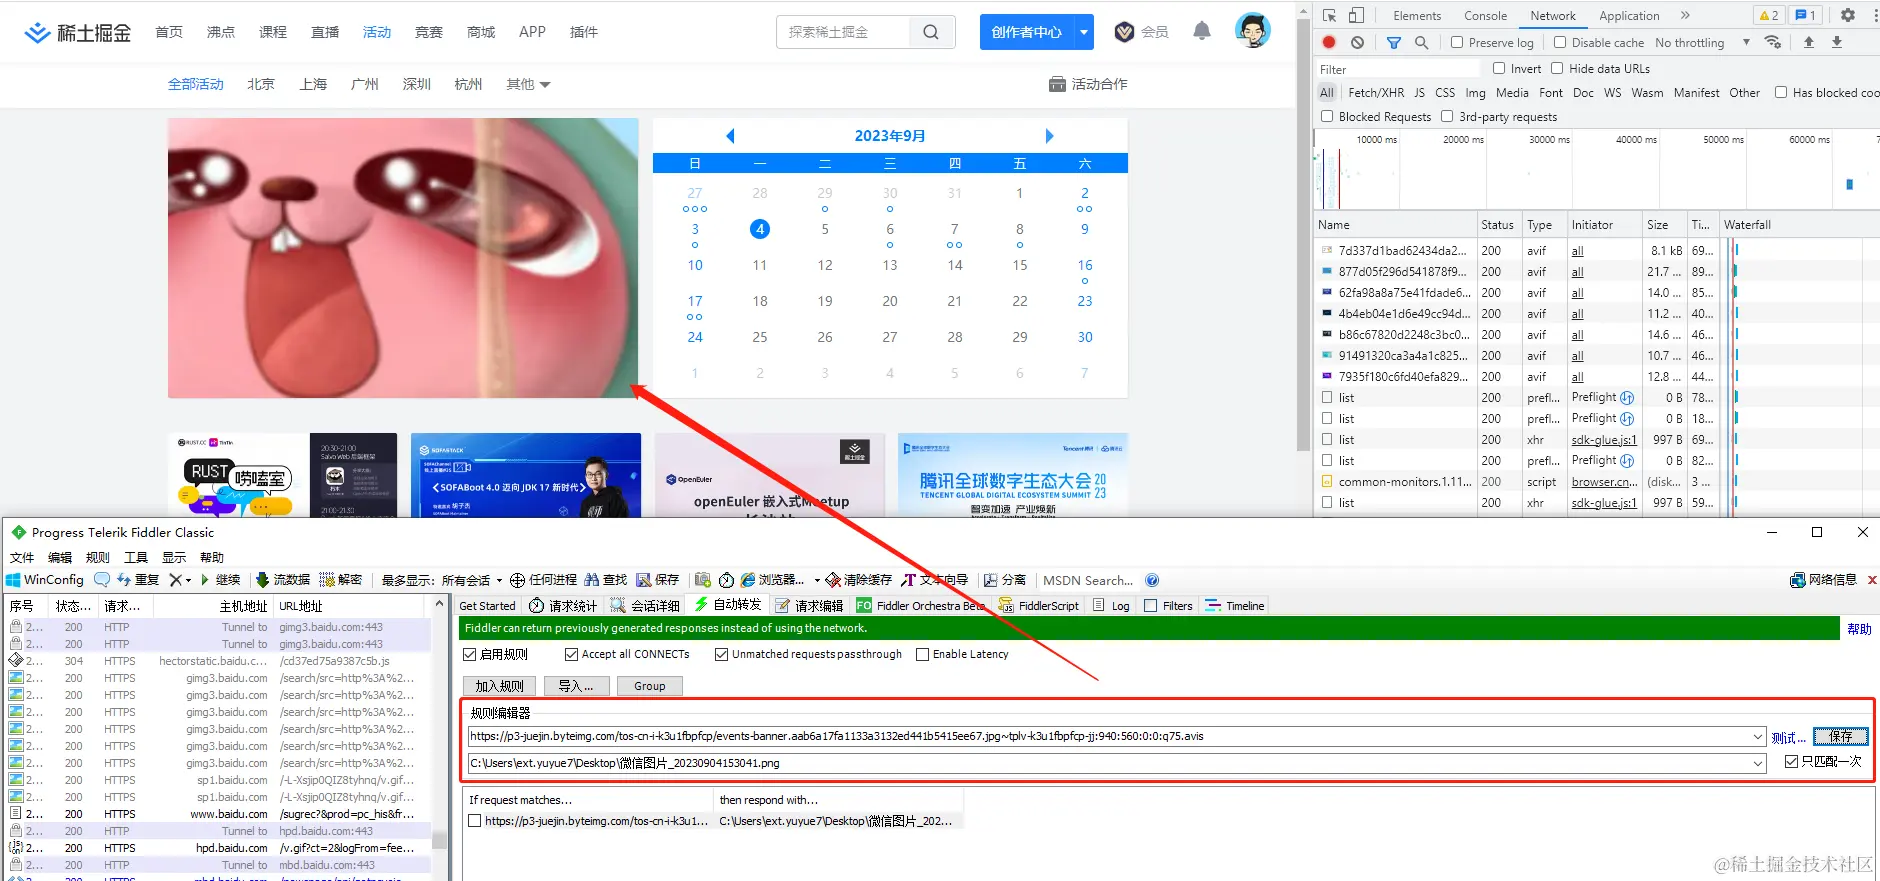Toggle Disable cache checkbox
This screenshot has height=881, width=1880.
(1560, 42)
